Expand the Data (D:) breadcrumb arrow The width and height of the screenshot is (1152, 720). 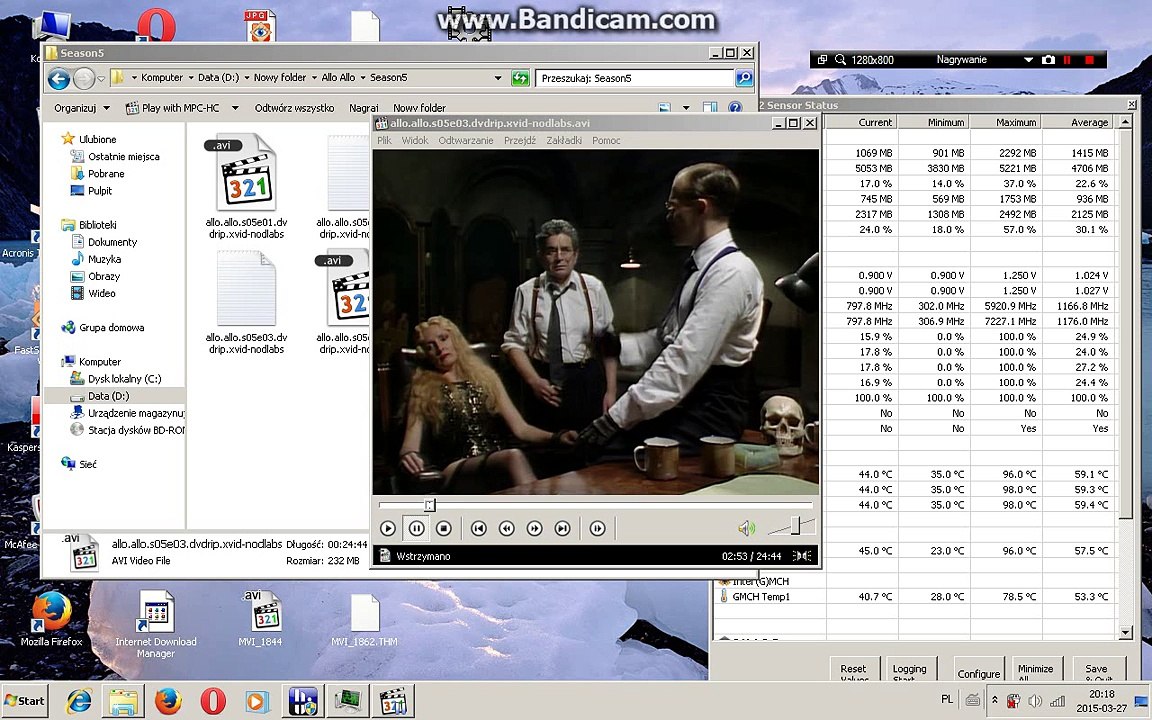click(x=247, y=77)
